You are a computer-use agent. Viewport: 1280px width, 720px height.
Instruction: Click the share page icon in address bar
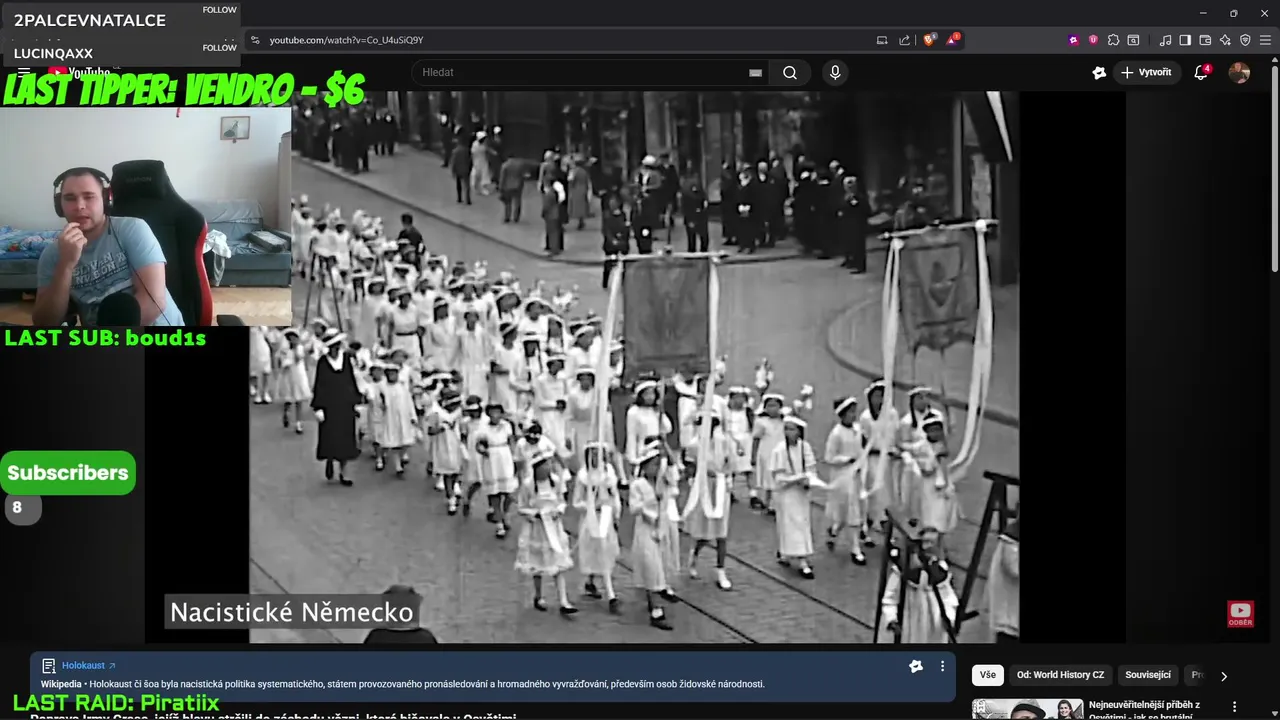pyautogui.click(x=904, y=40)
